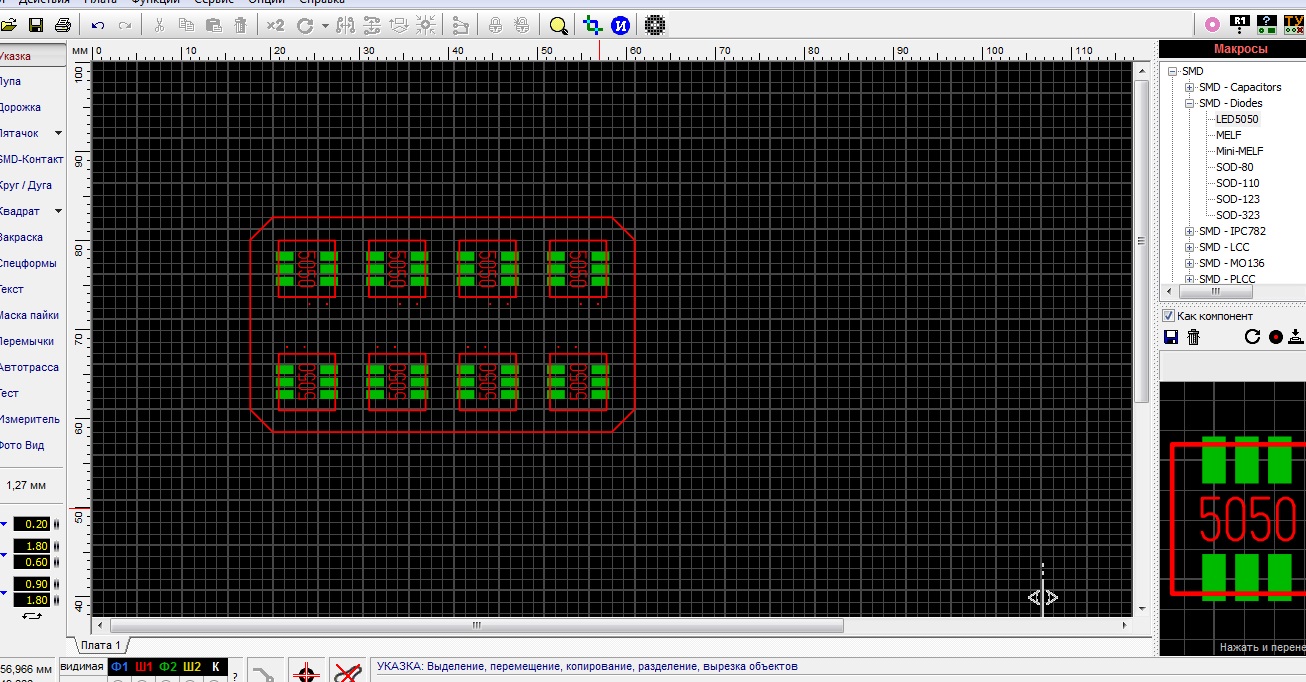
Task: Select the Ш2 layer
Action: 192,667
